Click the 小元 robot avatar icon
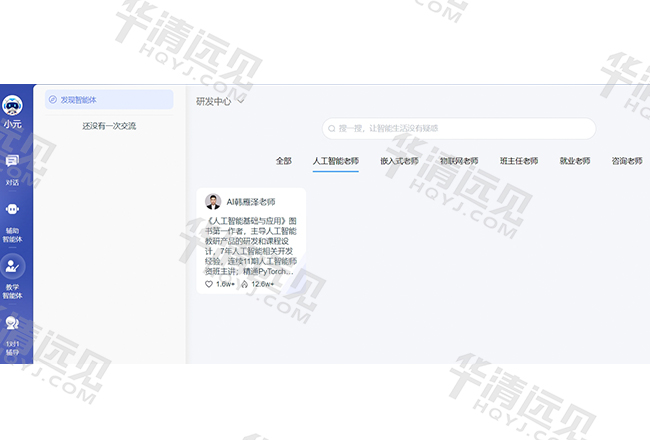Image resolution: width=650 pixels, height=440 pixels. (13, 106)
